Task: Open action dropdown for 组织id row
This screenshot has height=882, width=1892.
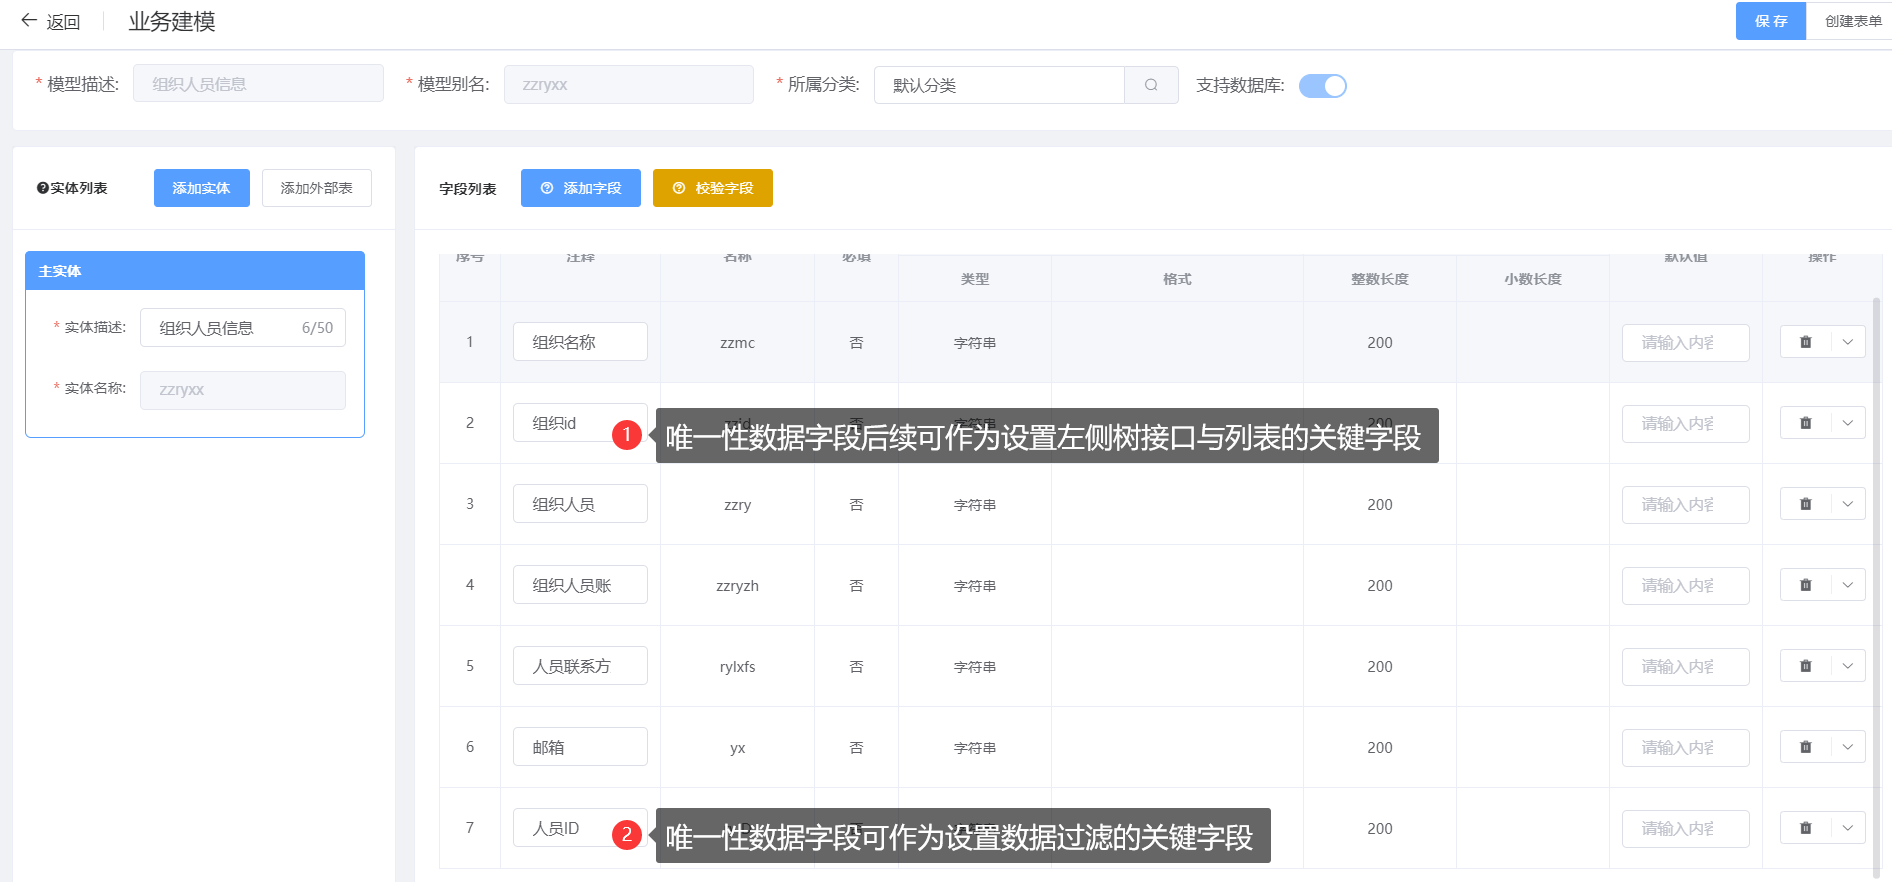Action: pos(1848,423)
